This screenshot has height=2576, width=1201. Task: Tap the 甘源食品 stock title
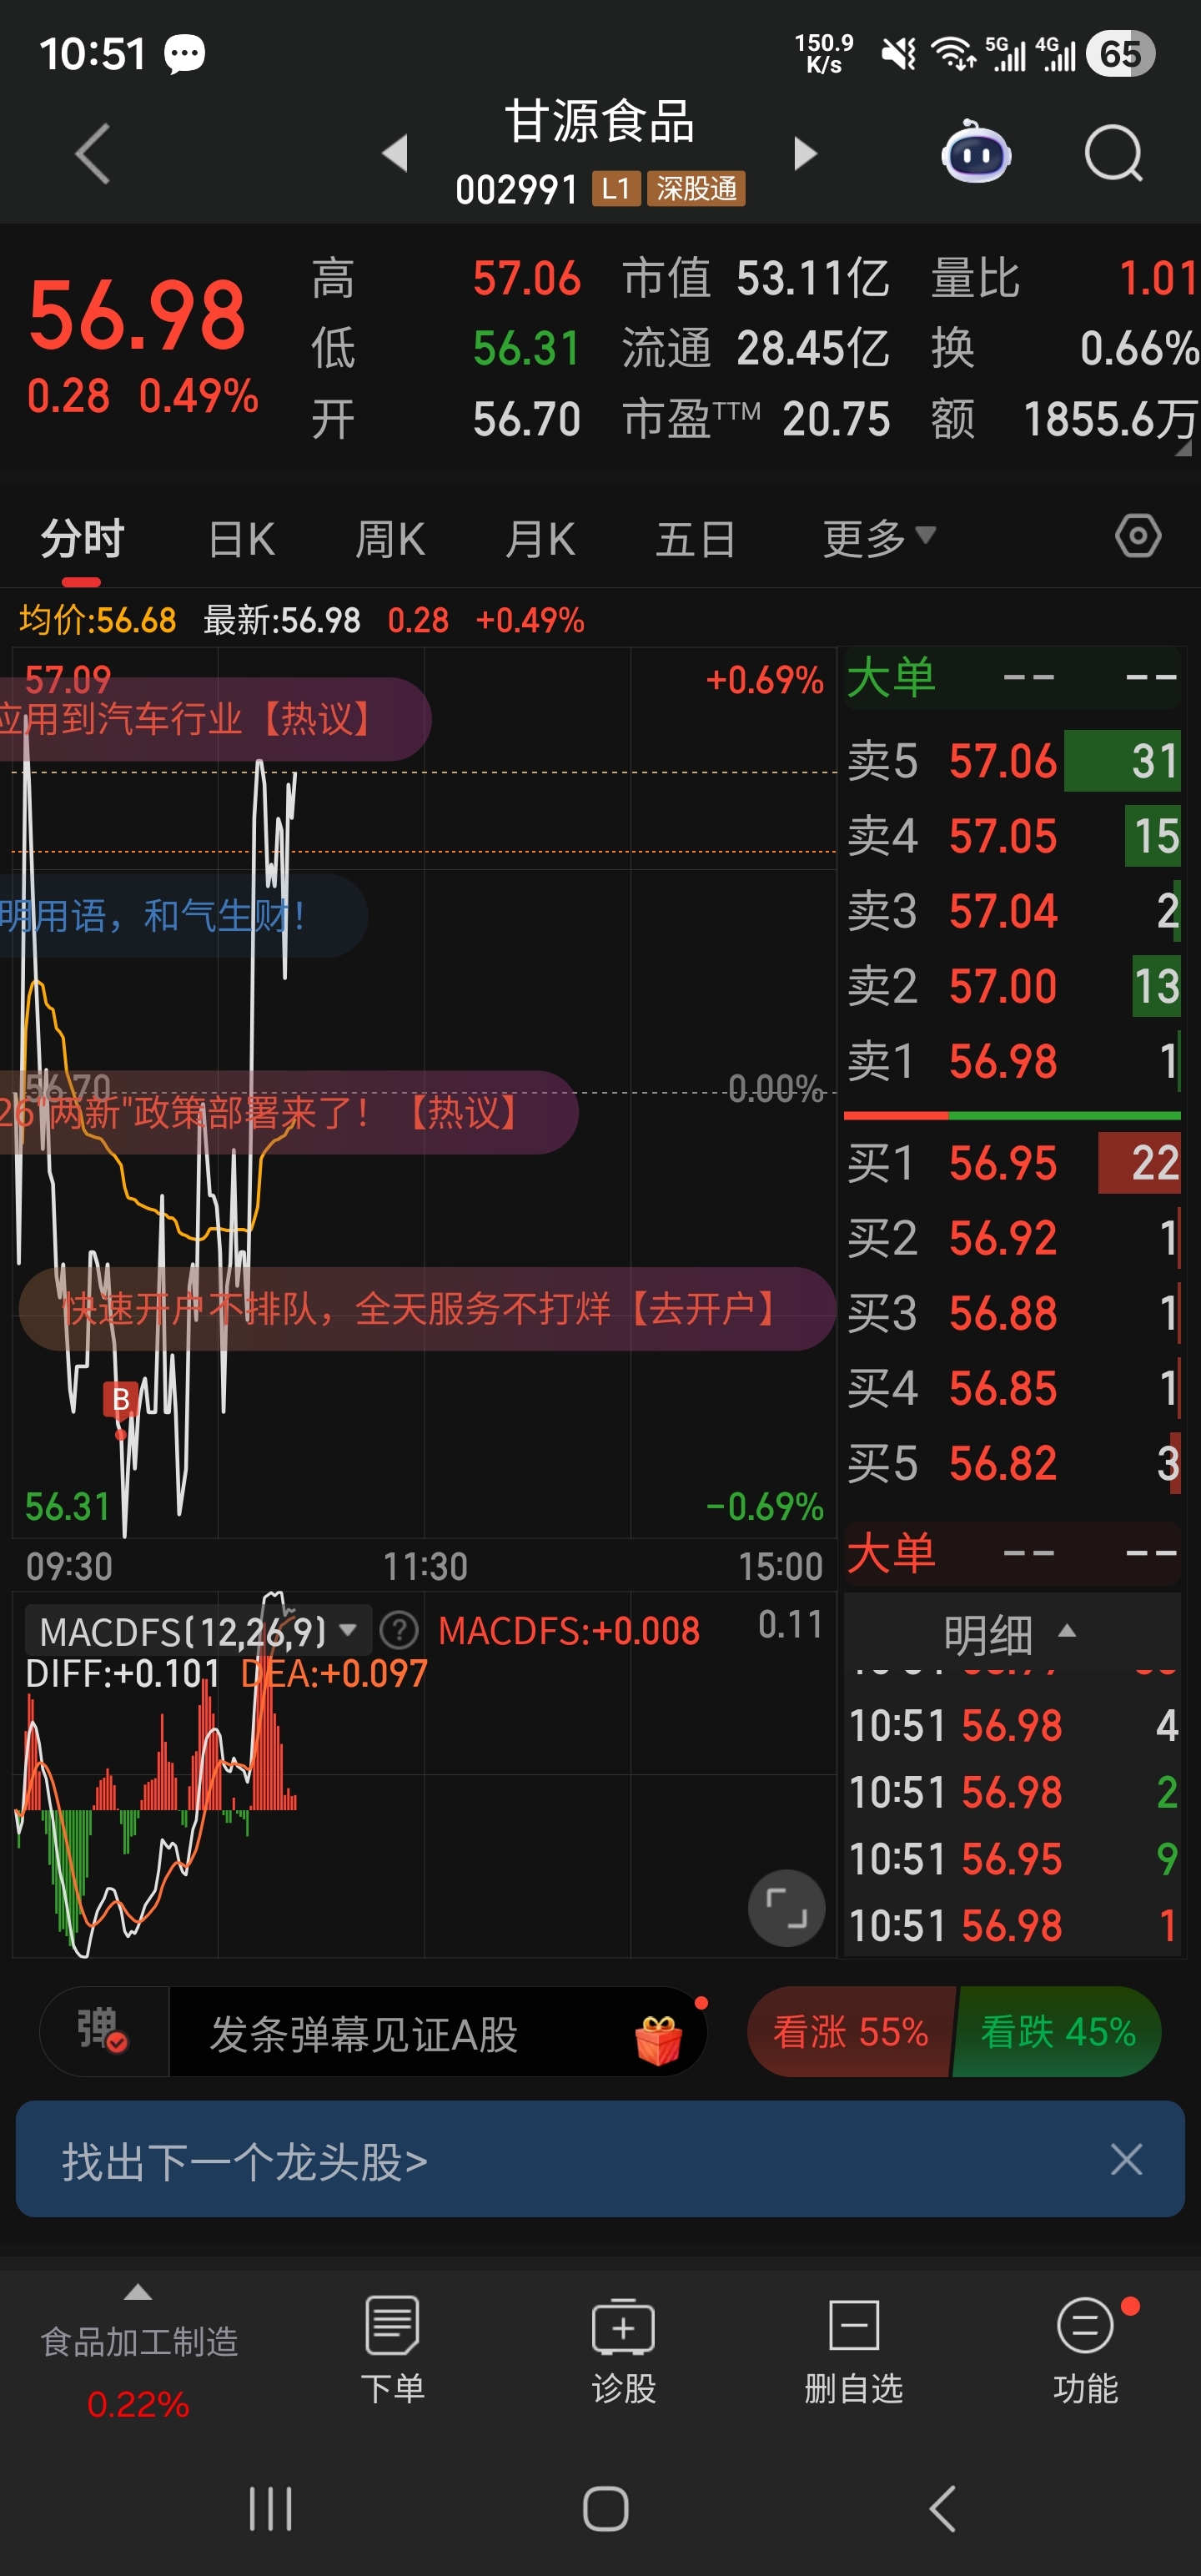(x=599, y=122)
